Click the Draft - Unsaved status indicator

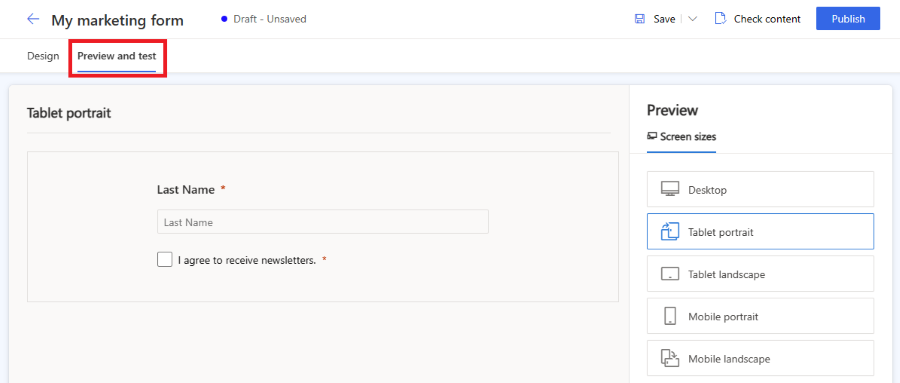click(265, 19)
